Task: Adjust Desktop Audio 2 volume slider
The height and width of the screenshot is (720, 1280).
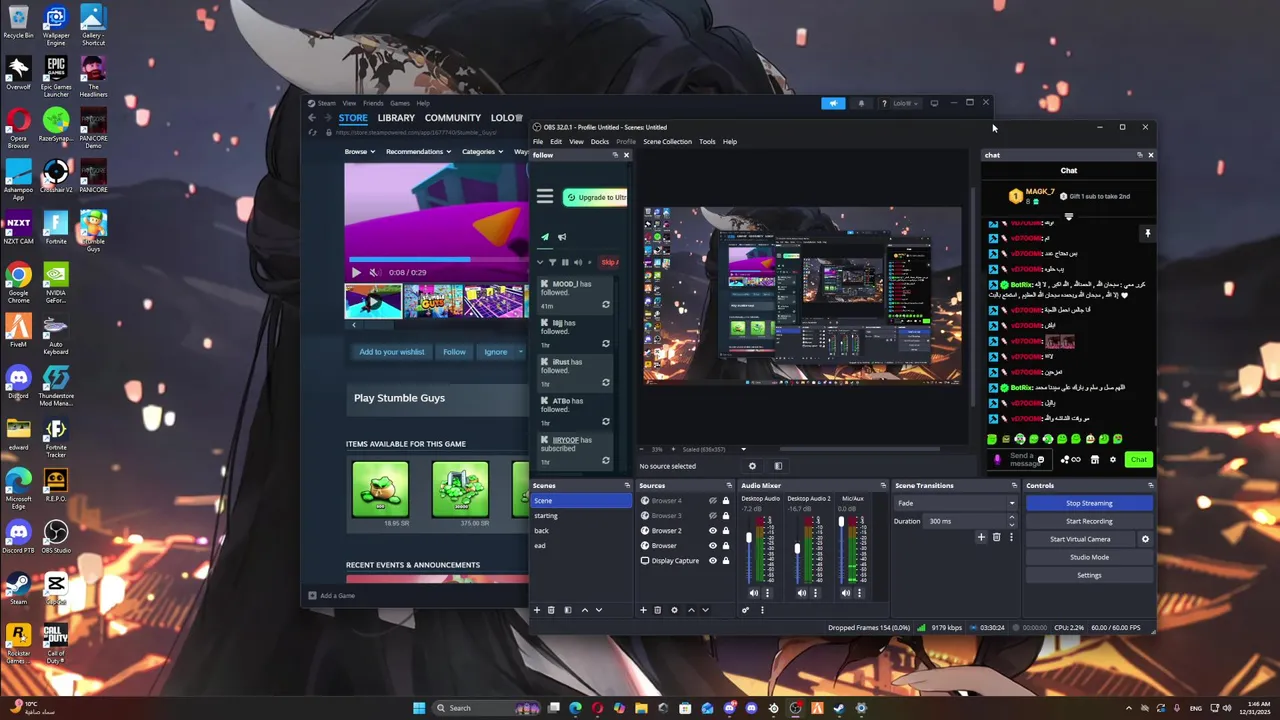Action: (x=797, y=547)
